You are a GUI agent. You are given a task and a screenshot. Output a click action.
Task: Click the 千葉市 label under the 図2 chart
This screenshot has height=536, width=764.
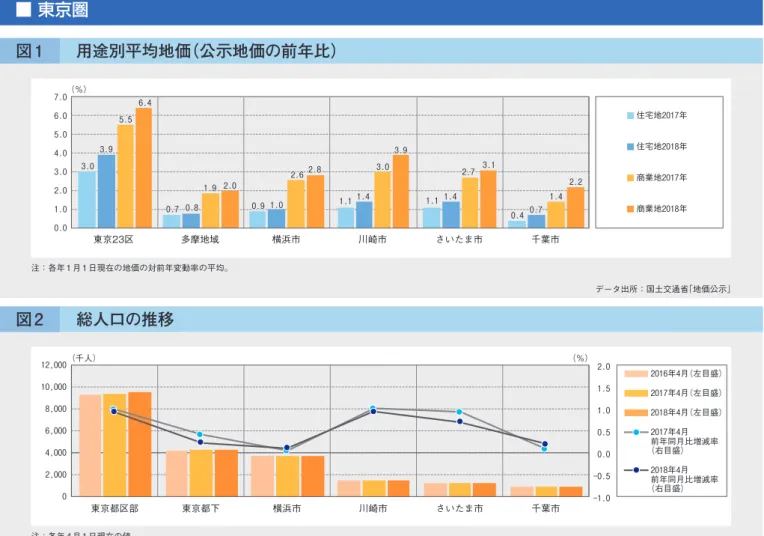pos(546,508)
